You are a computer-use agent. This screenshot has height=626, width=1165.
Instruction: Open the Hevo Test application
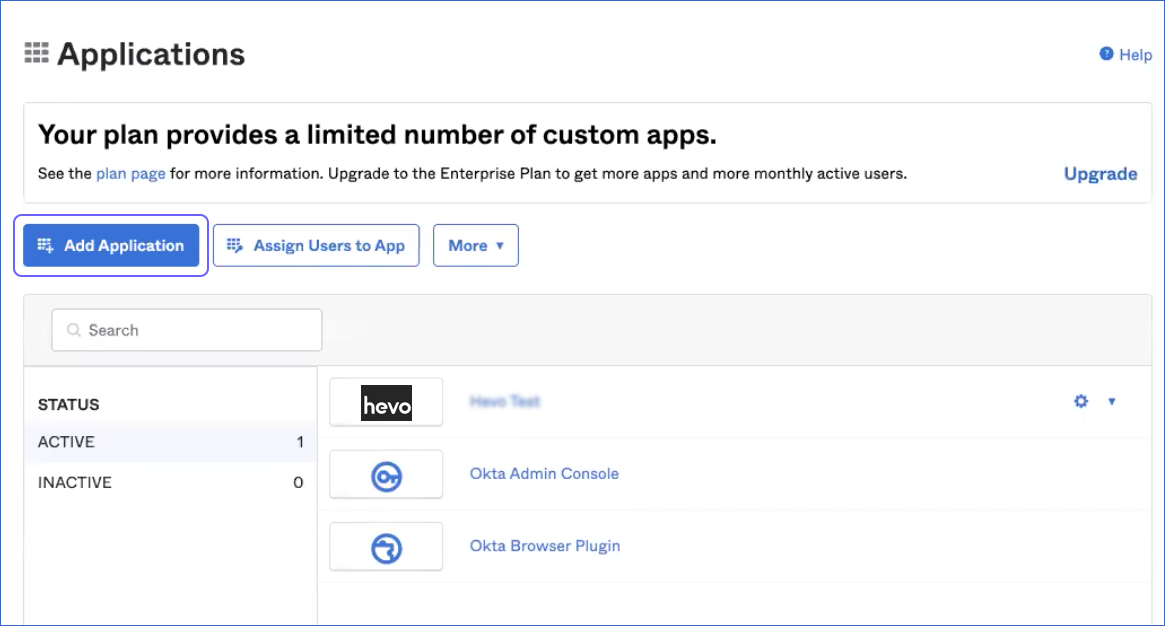click(504, 401)
